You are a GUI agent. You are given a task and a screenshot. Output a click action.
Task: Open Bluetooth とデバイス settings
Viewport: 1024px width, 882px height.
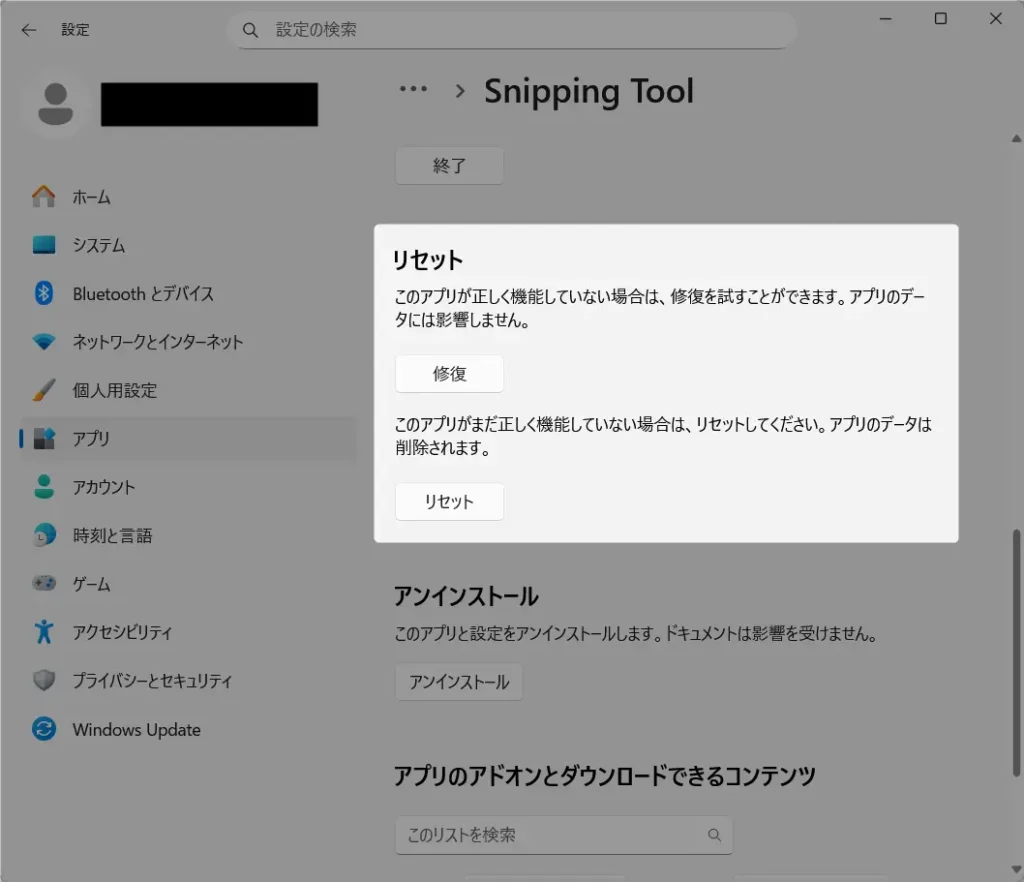pos(188,293)
